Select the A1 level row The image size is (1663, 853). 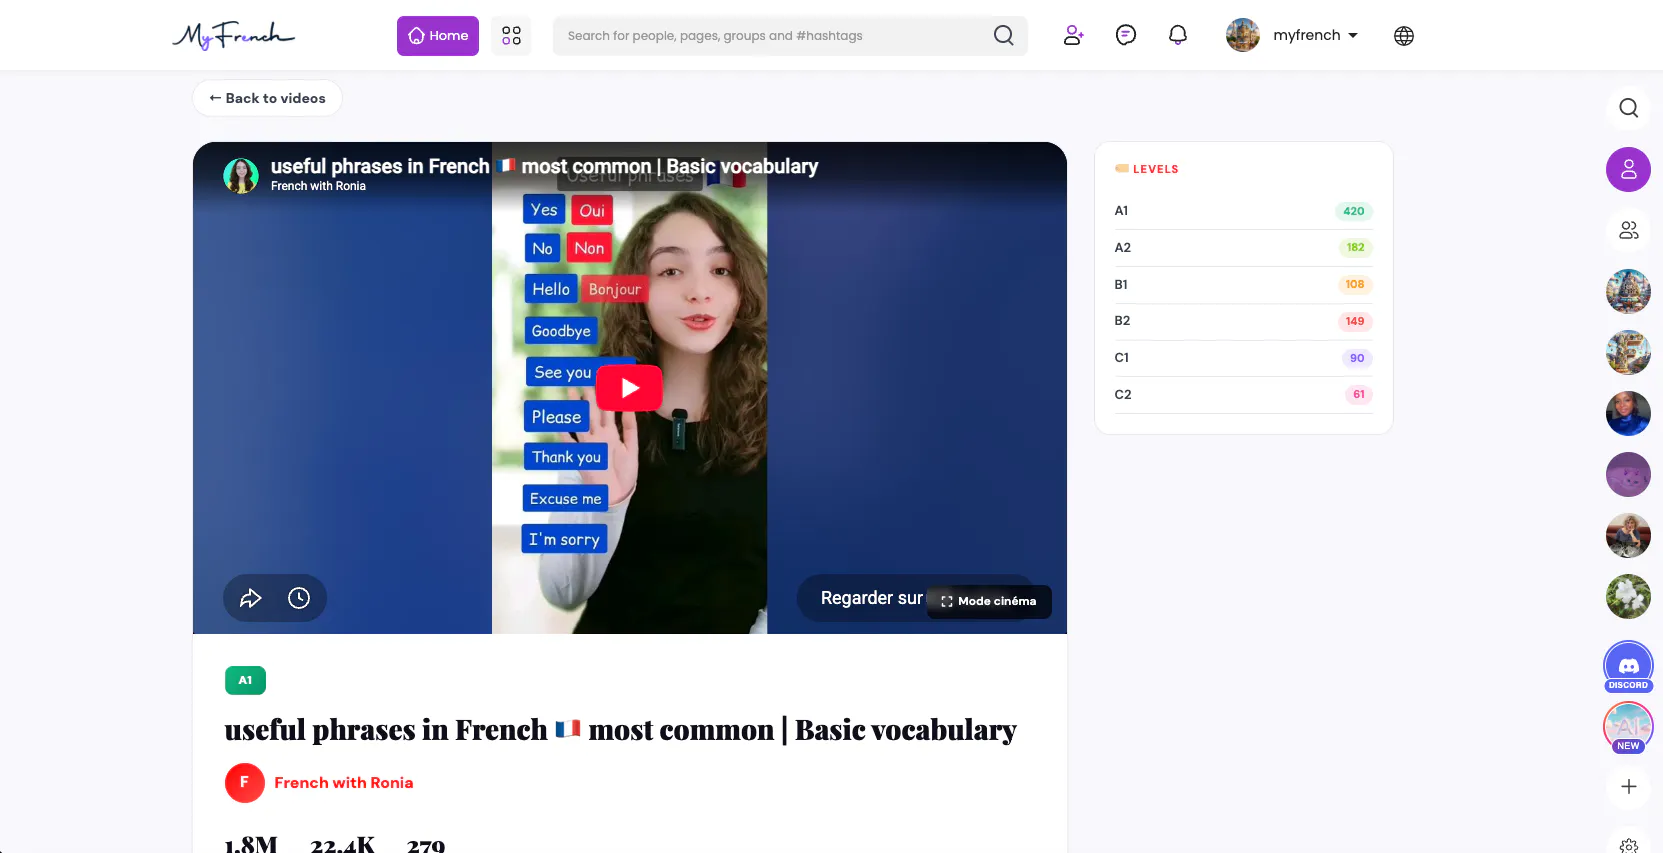click(1243, 211)
